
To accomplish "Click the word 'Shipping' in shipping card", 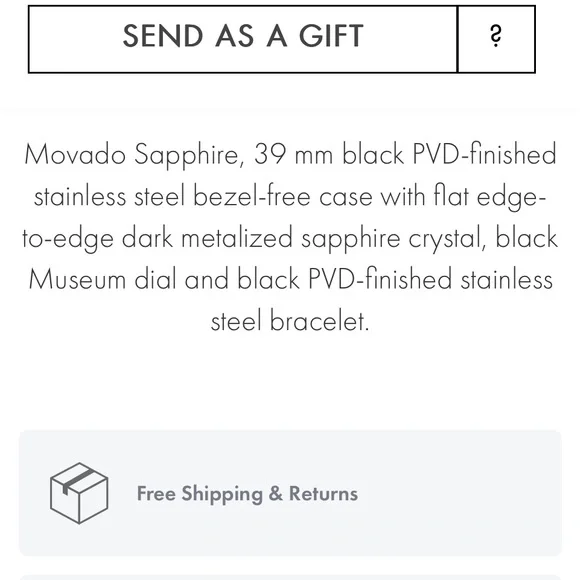I will click(x=222, y=494).
